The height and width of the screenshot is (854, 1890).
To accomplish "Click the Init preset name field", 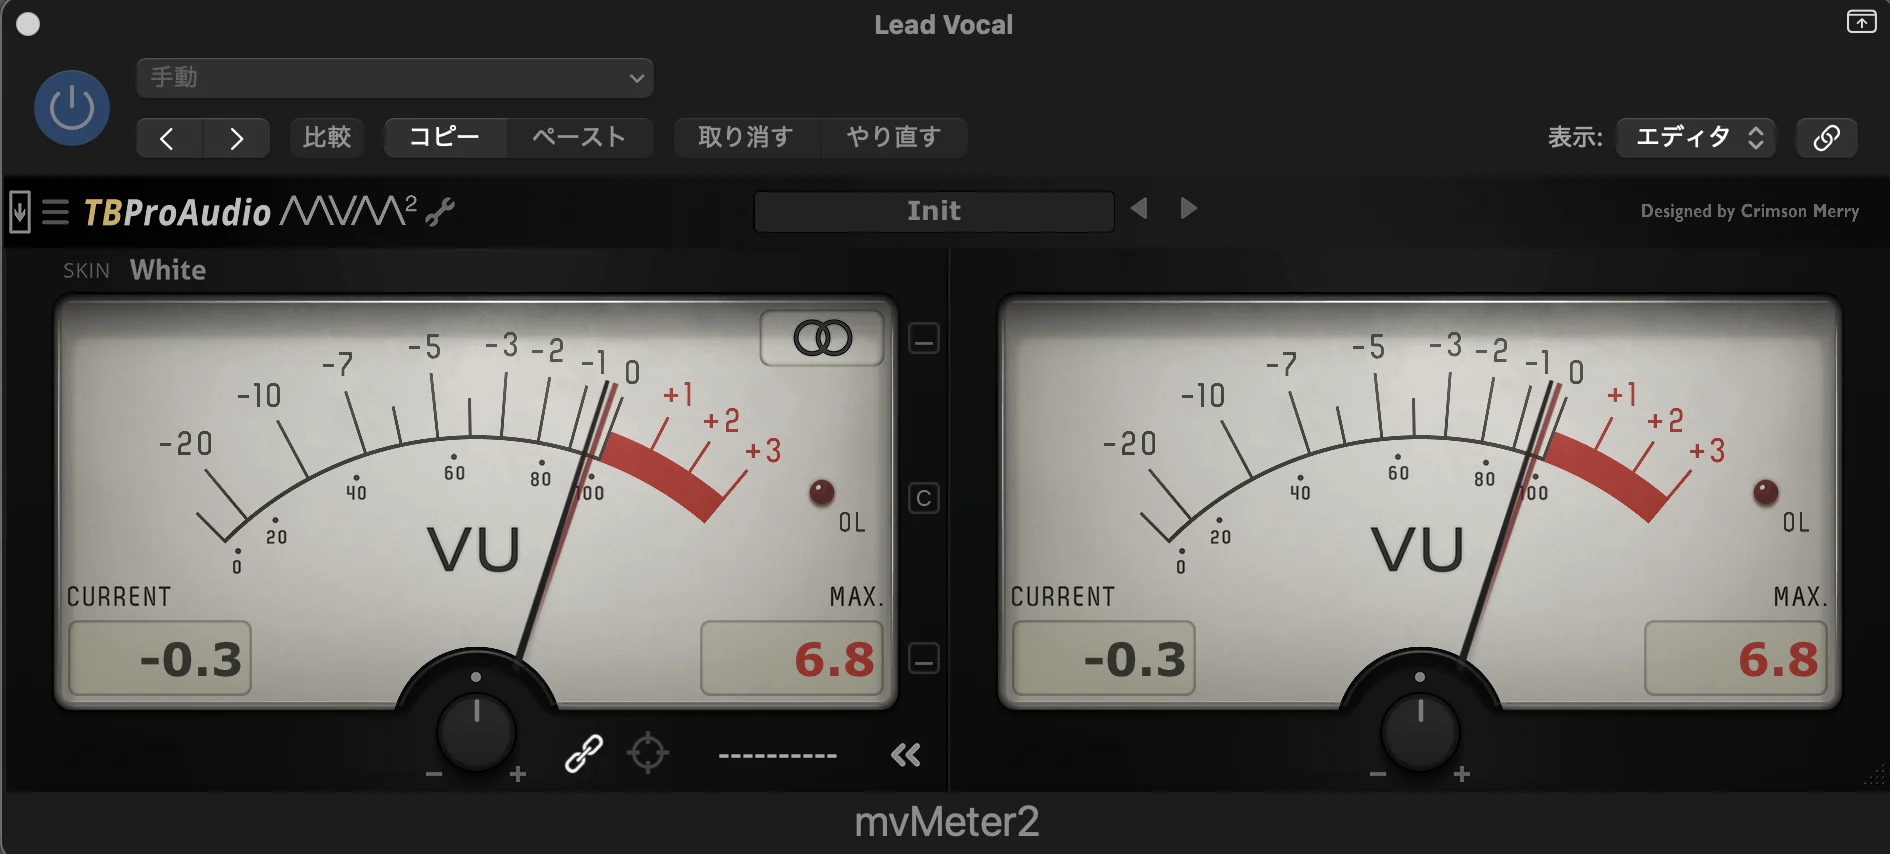I will click(x=933, y=211).
